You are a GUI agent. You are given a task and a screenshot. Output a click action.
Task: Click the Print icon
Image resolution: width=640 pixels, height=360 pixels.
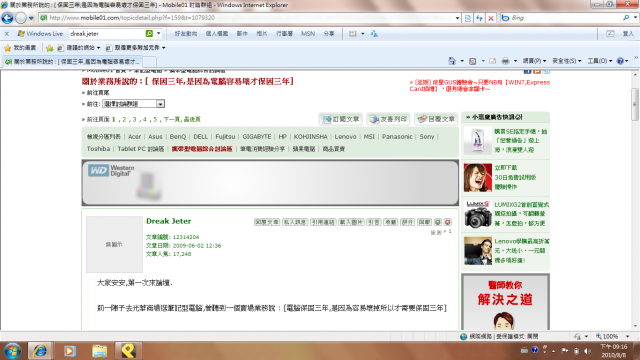tap(505, 61)
